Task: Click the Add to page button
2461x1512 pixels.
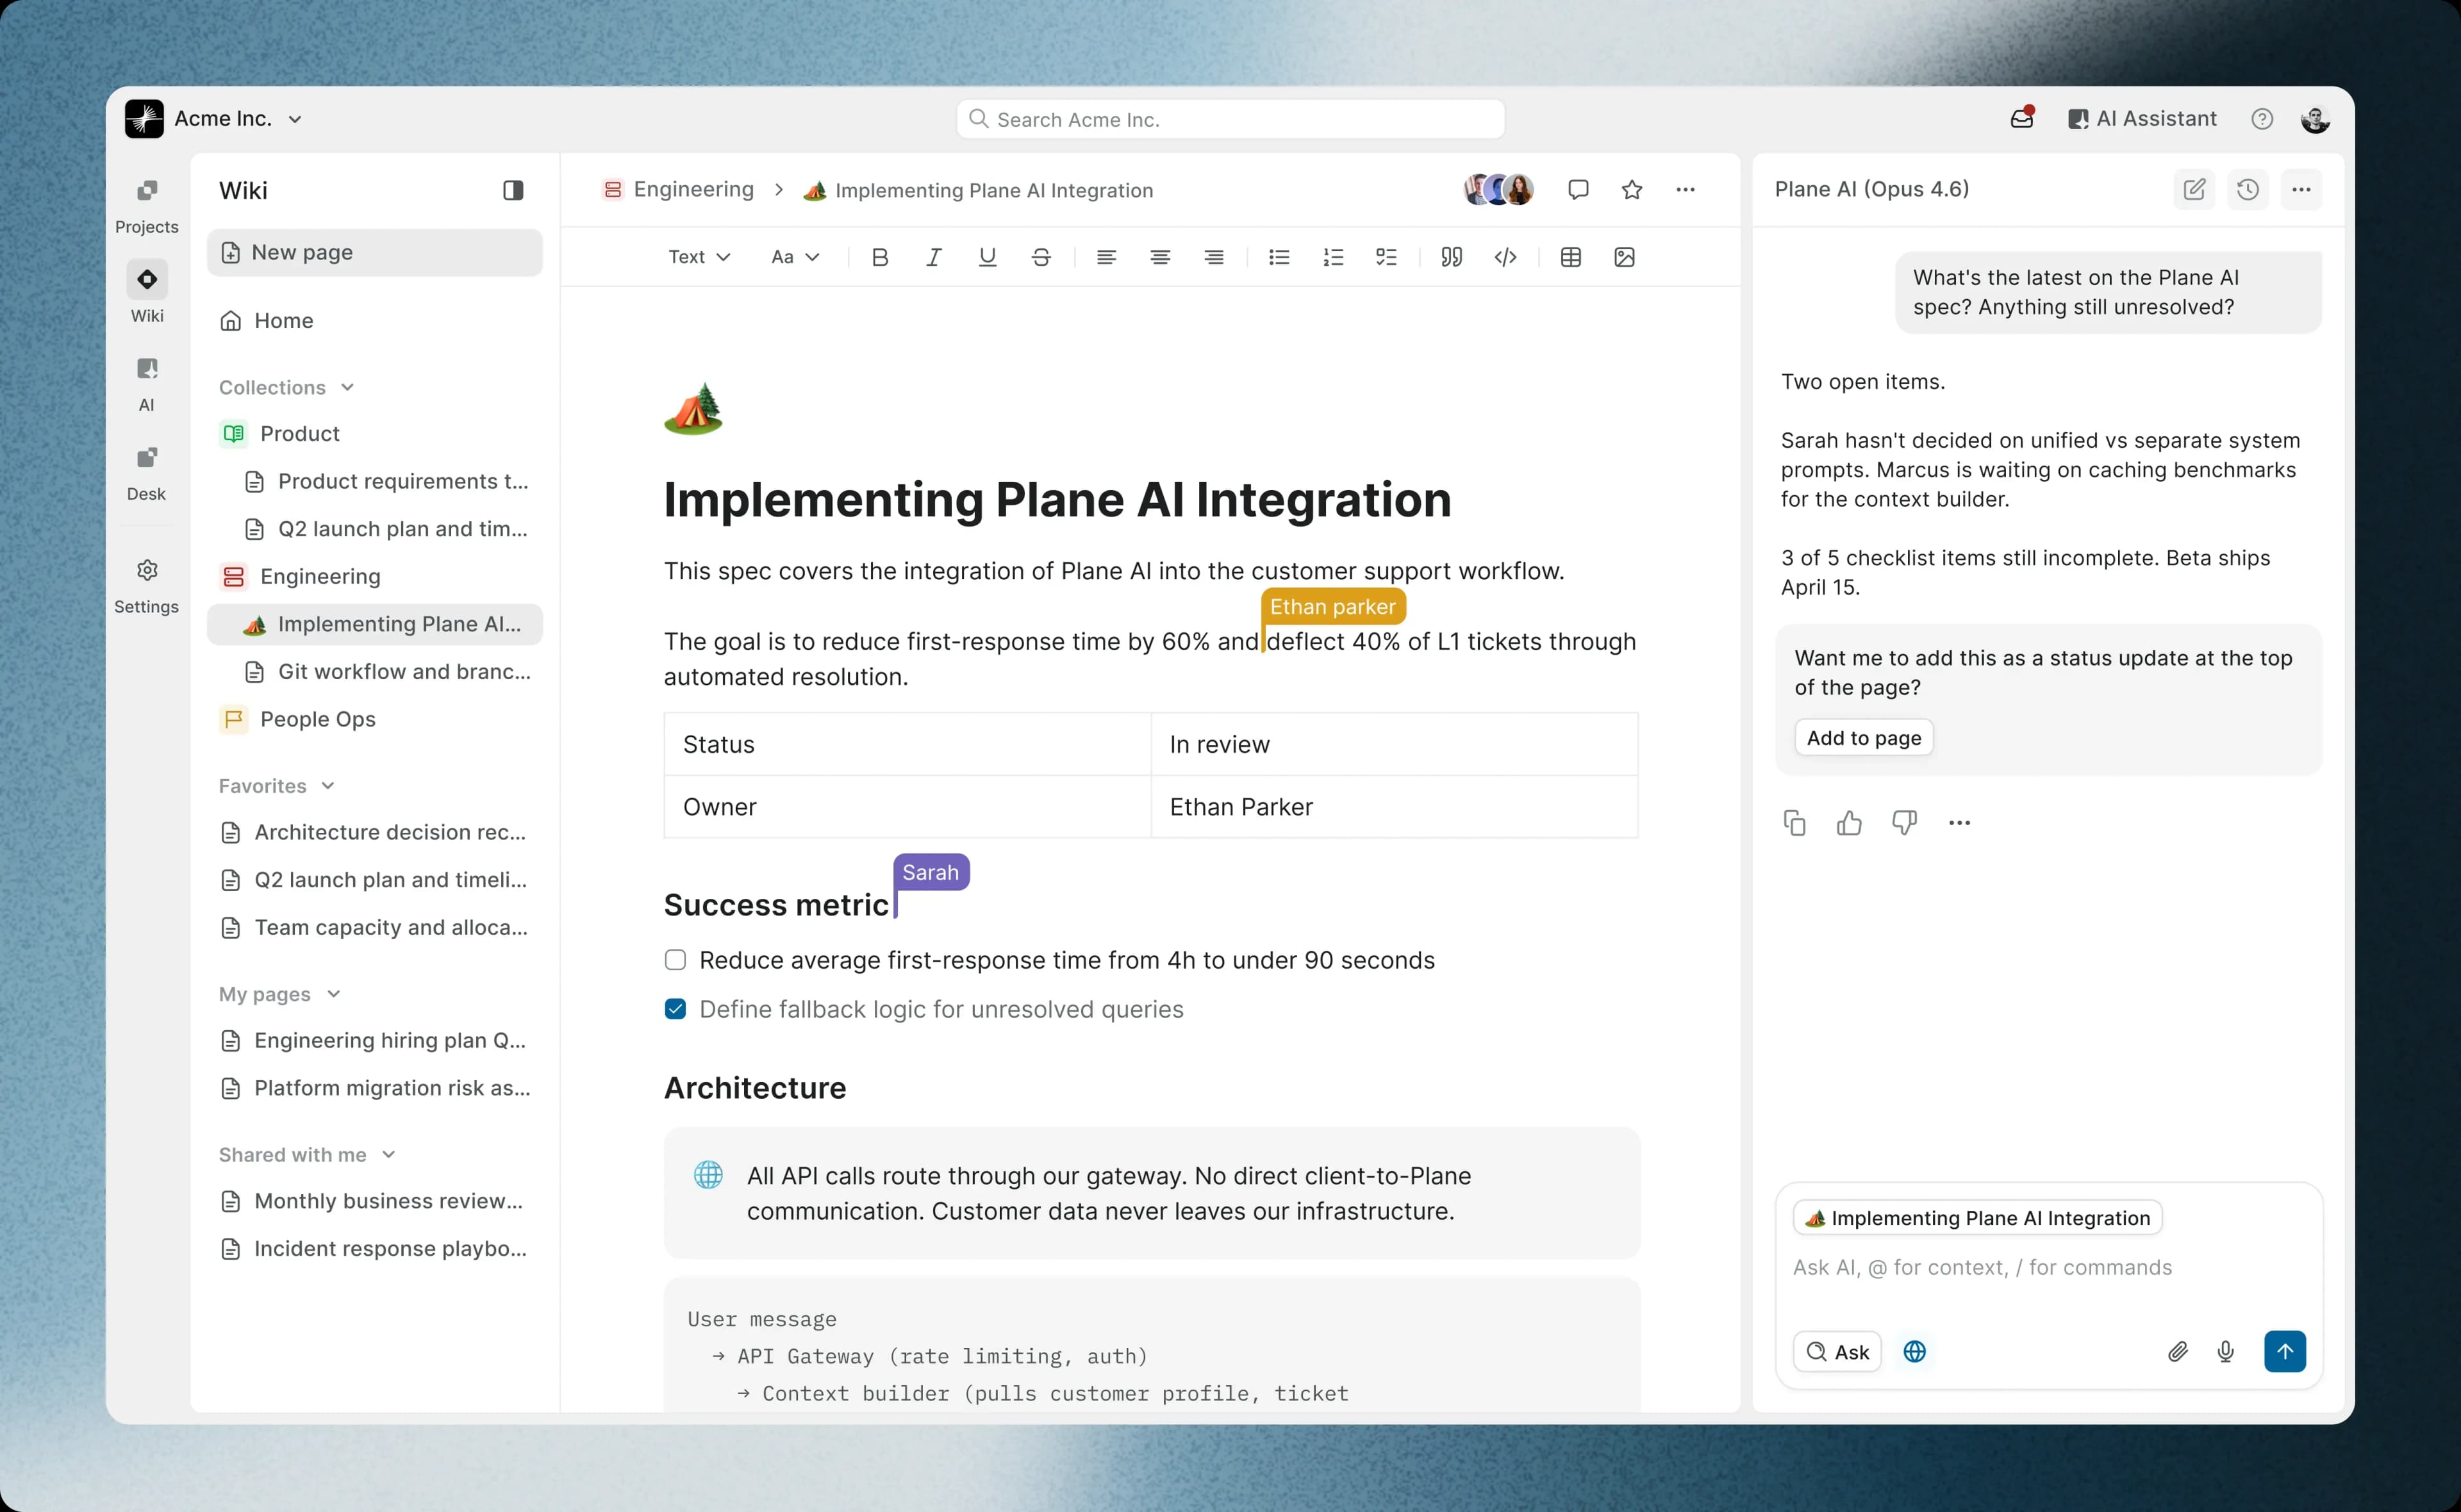Action: pyautogui.click(x=1863, y=738)
